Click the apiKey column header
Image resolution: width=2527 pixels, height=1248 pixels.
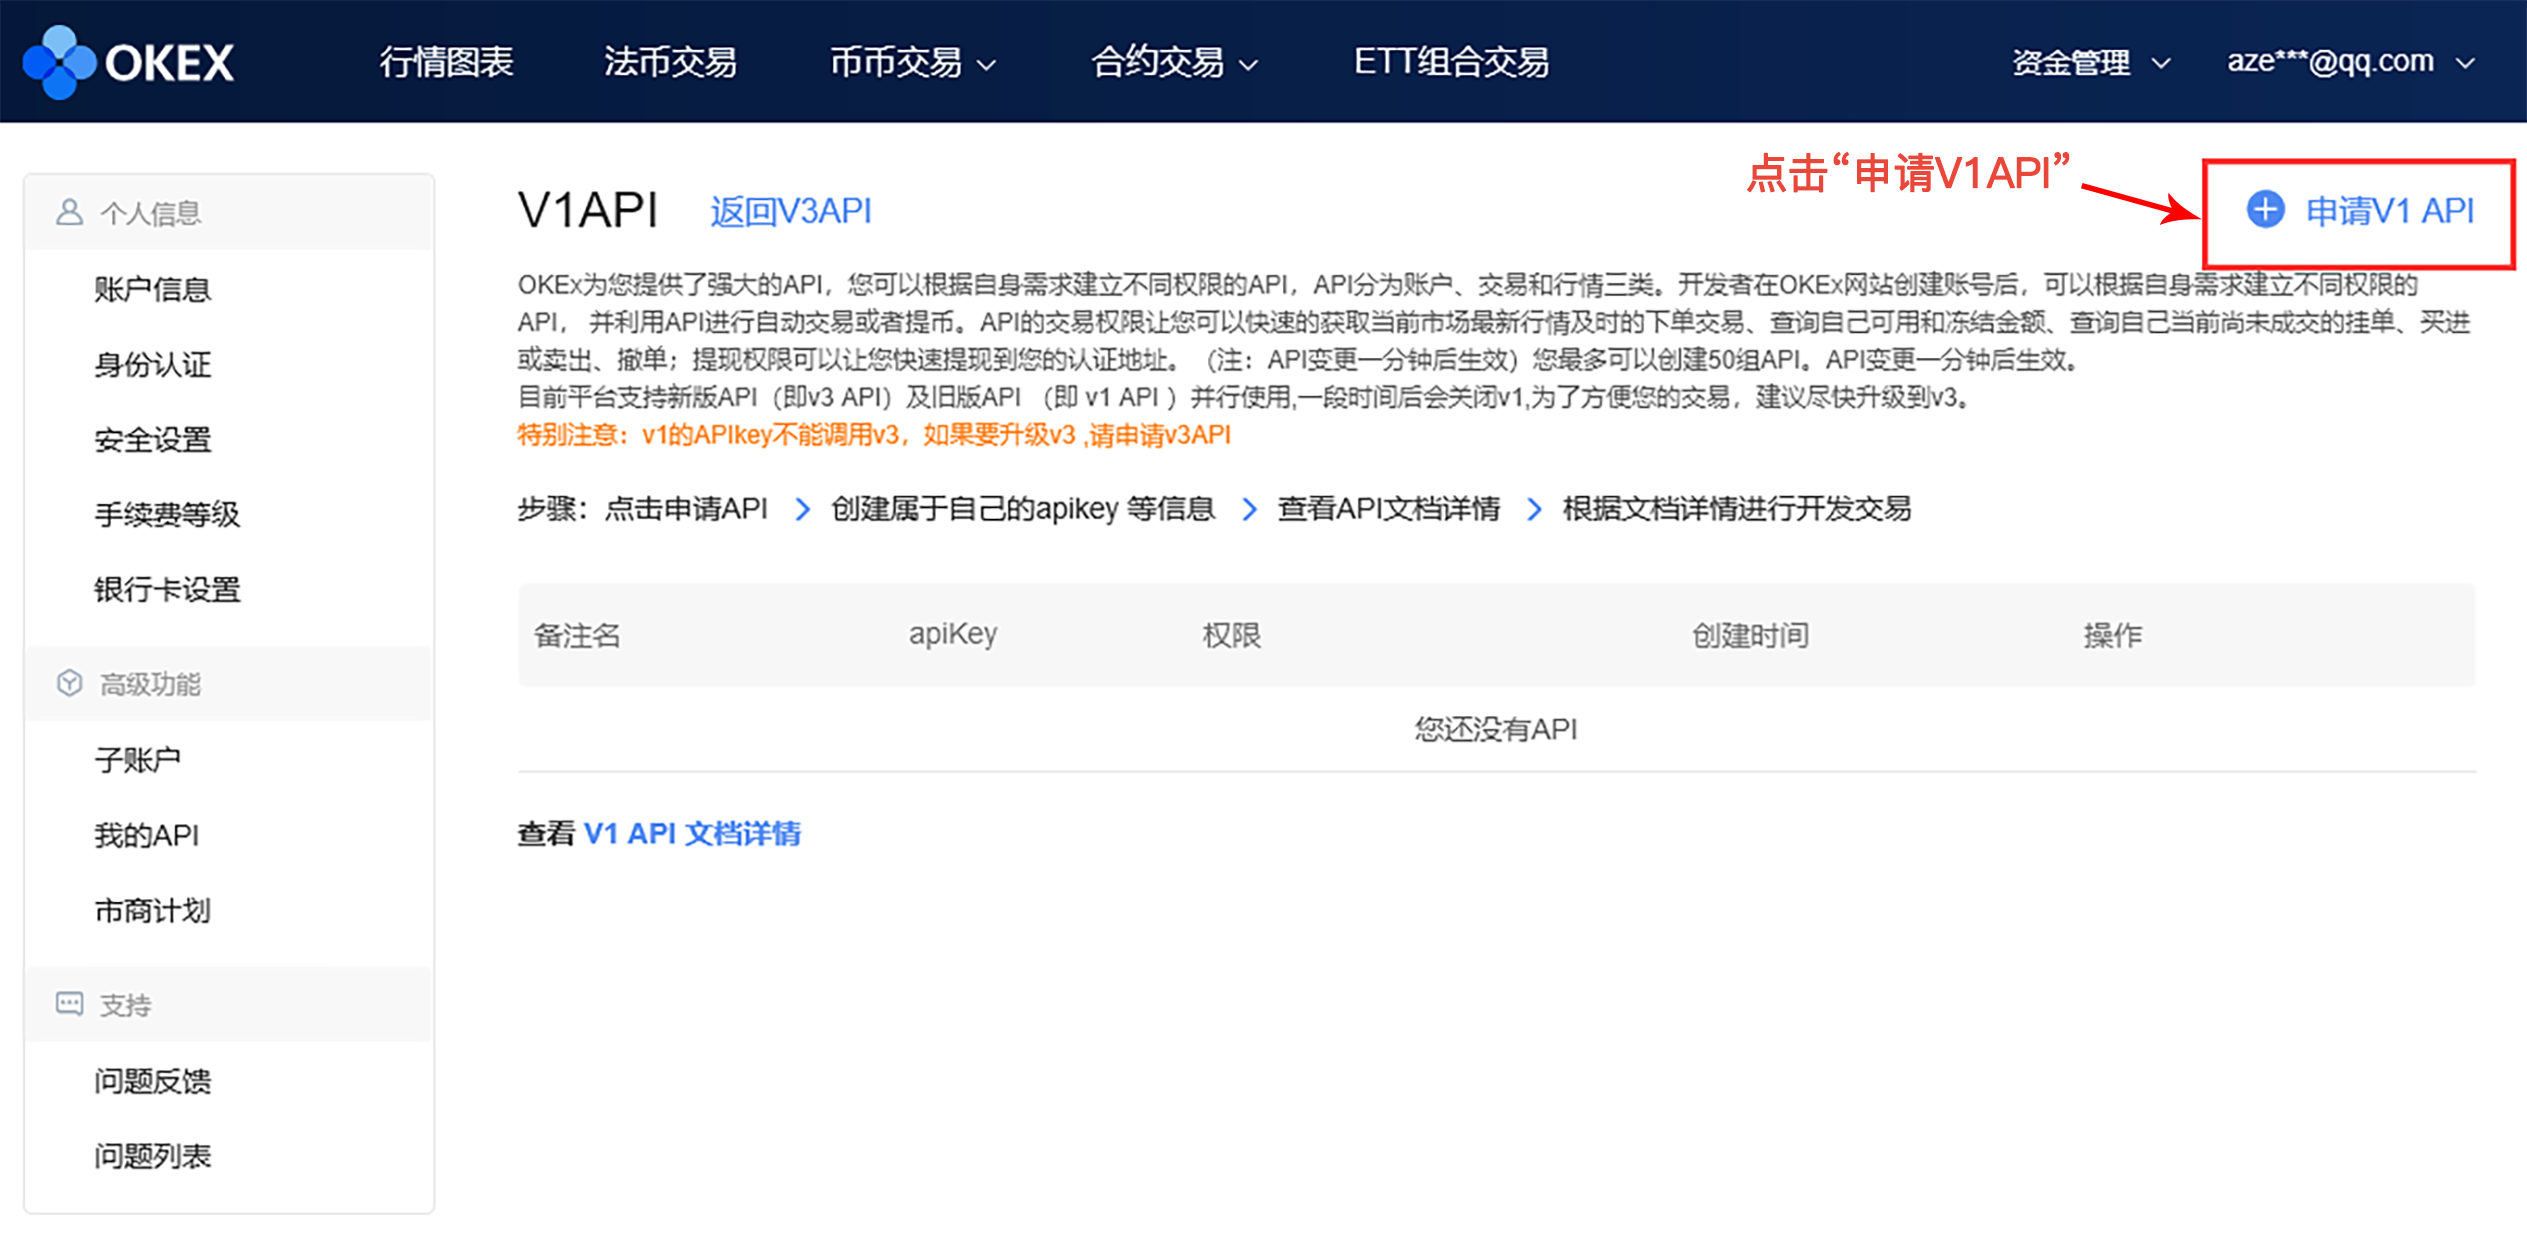(x=953, y=635)
